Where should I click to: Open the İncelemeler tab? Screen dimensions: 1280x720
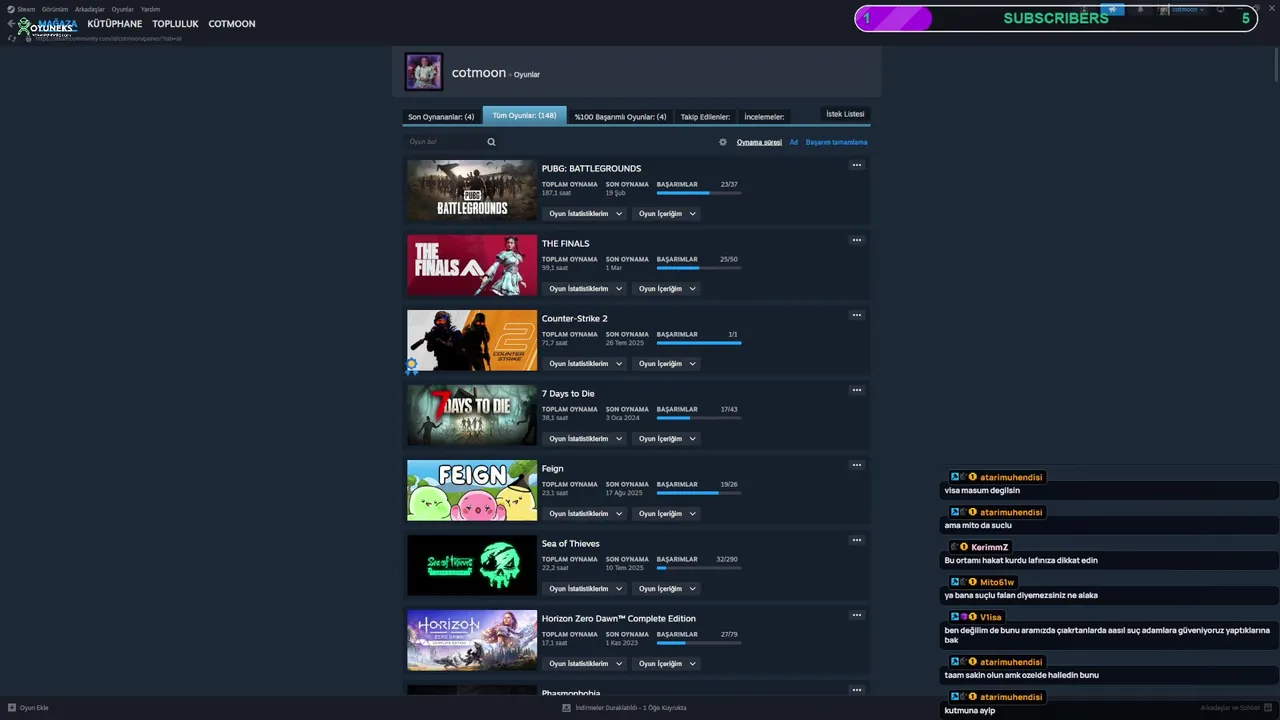[764, 117]
